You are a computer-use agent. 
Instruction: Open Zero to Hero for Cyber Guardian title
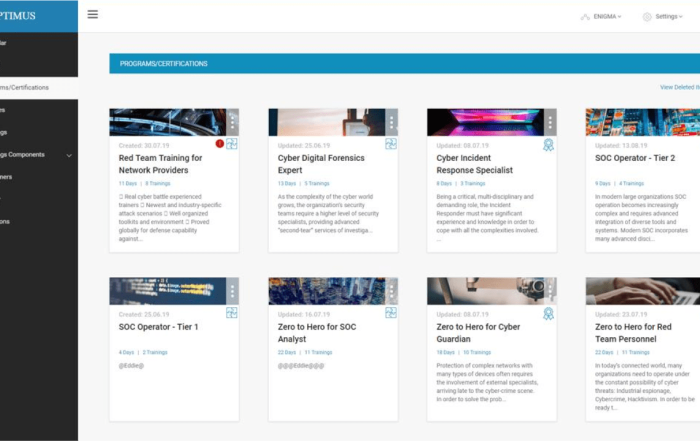478,333
